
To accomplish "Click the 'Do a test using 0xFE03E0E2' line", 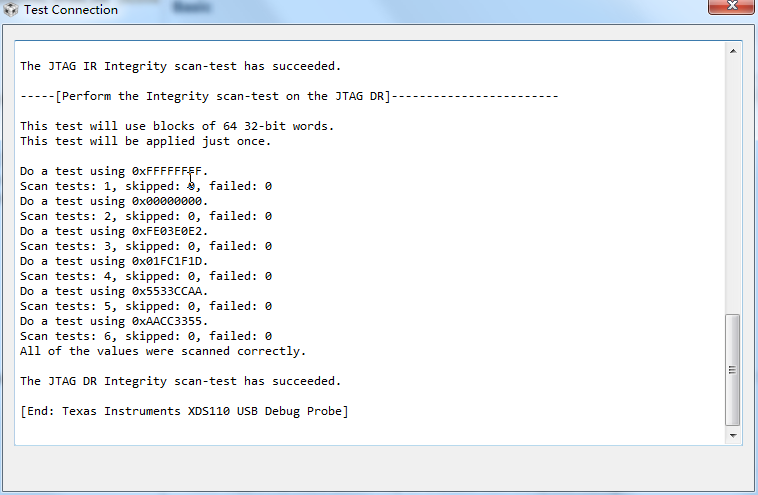I will [114, 231].
